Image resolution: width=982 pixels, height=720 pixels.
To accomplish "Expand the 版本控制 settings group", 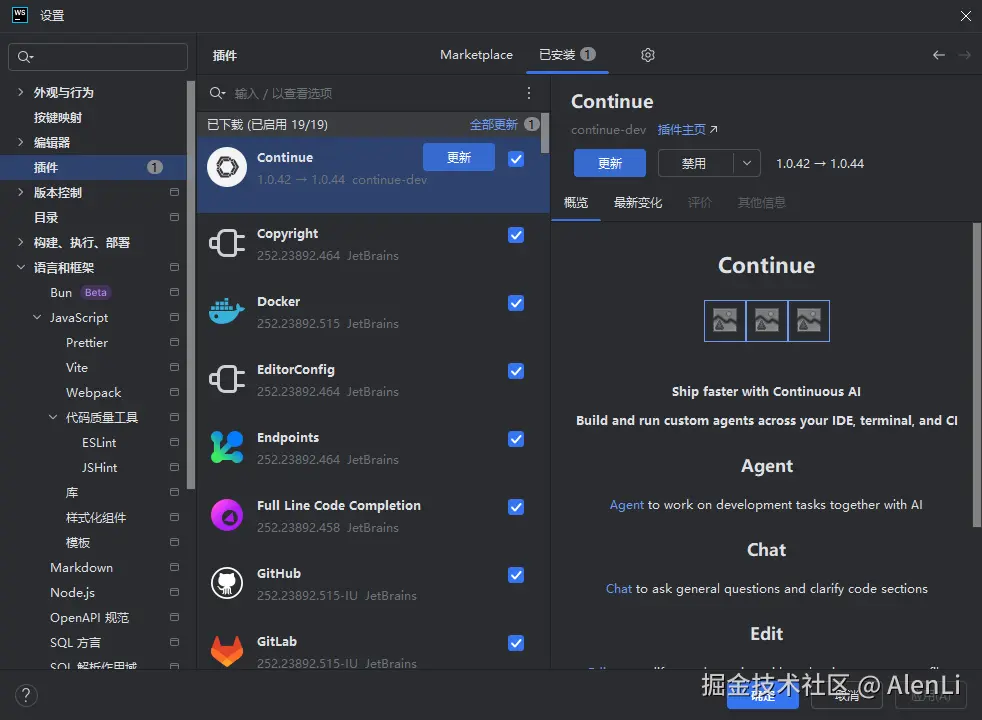I will (21, 192).
